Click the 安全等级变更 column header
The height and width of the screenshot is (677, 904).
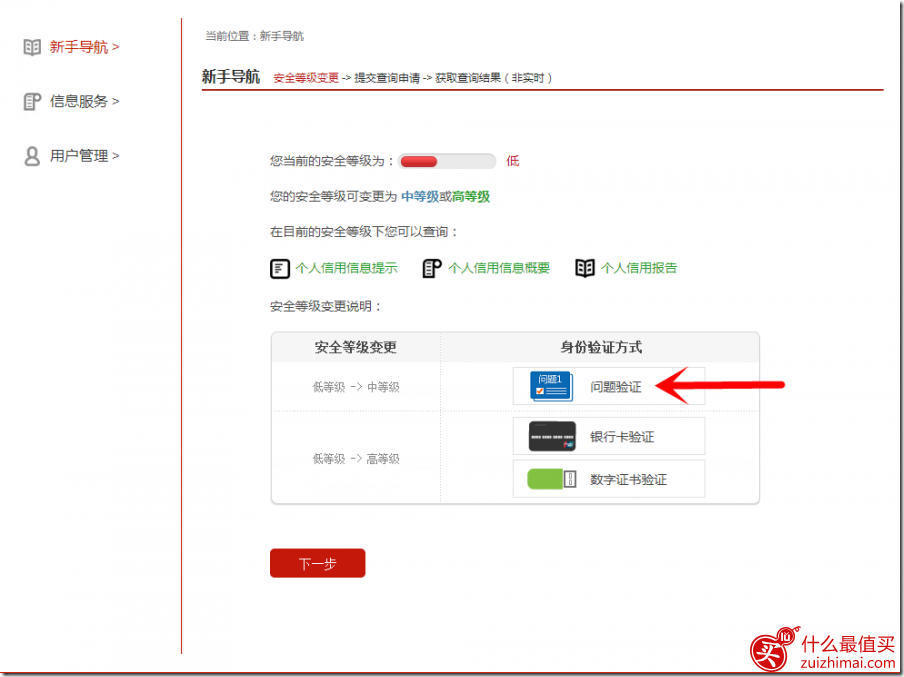[356, 347]
